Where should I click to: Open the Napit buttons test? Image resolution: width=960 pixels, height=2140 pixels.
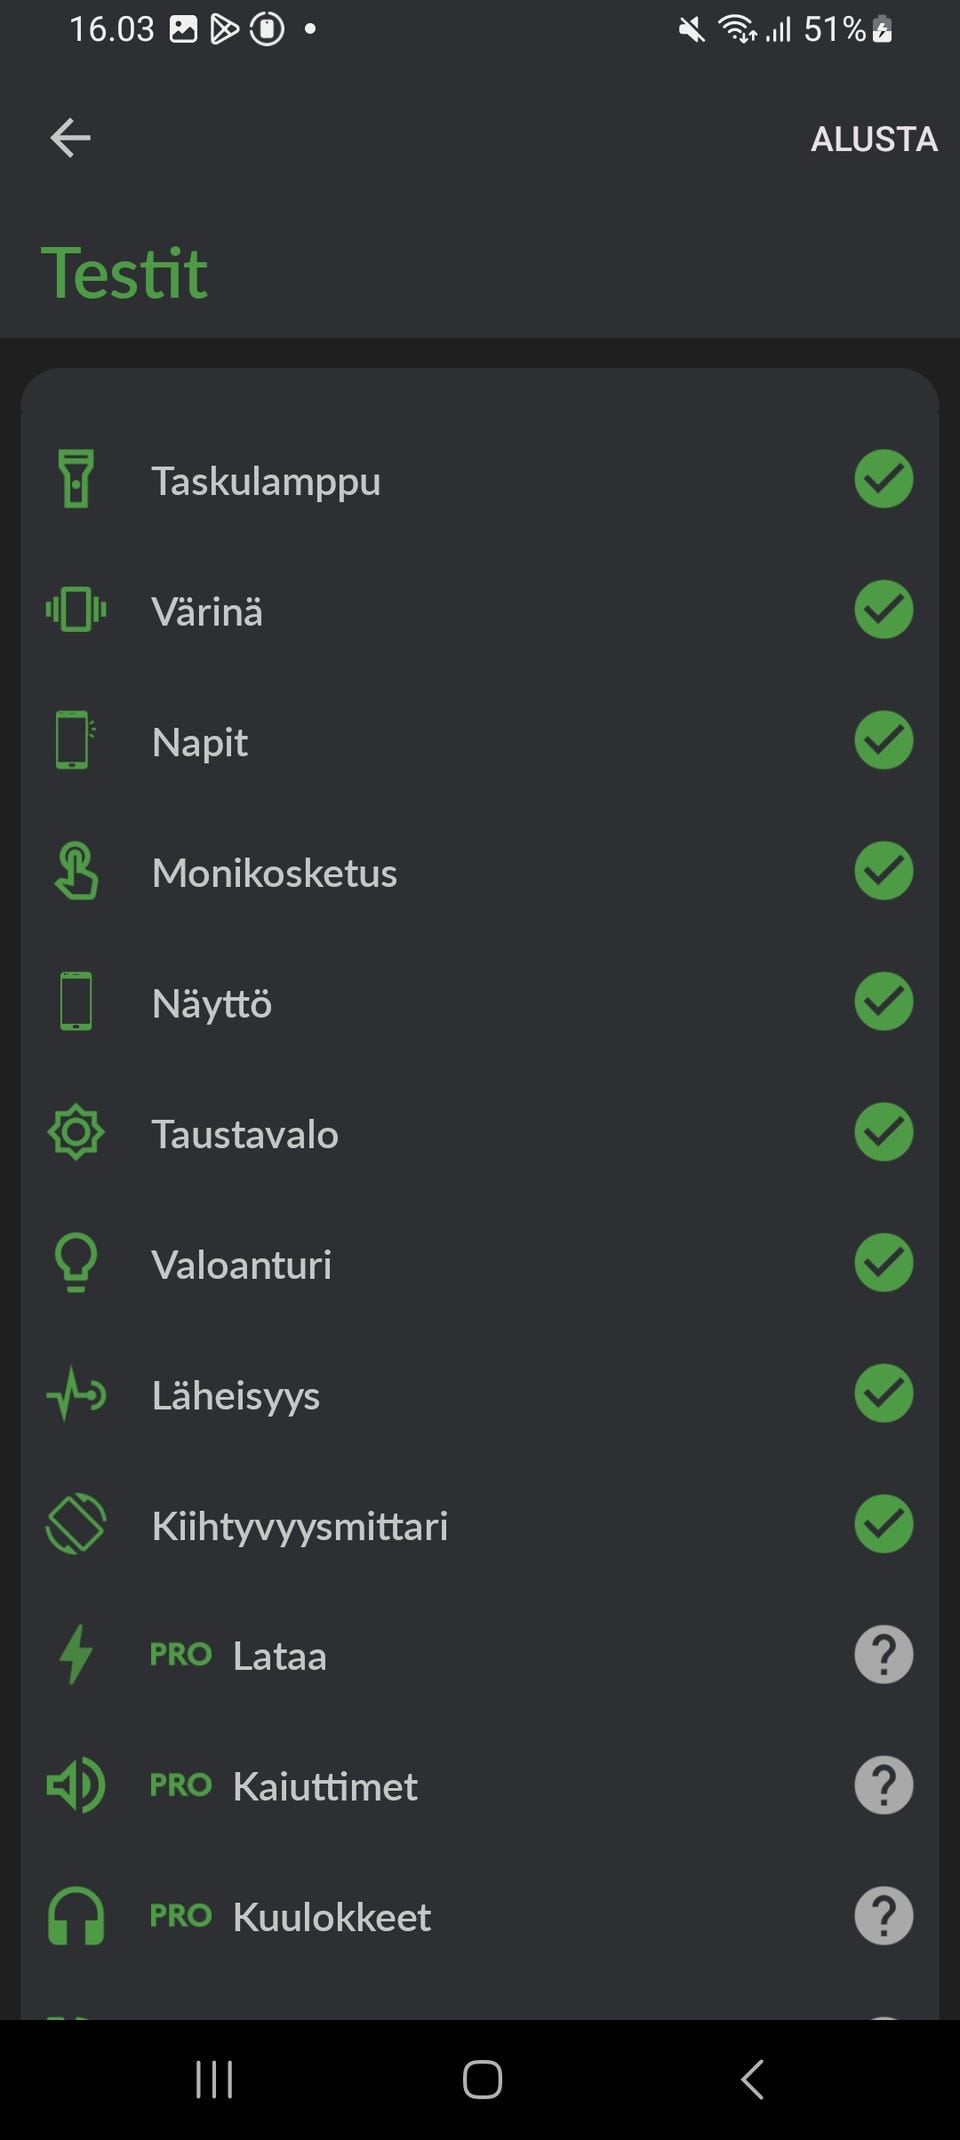point(200,741)
